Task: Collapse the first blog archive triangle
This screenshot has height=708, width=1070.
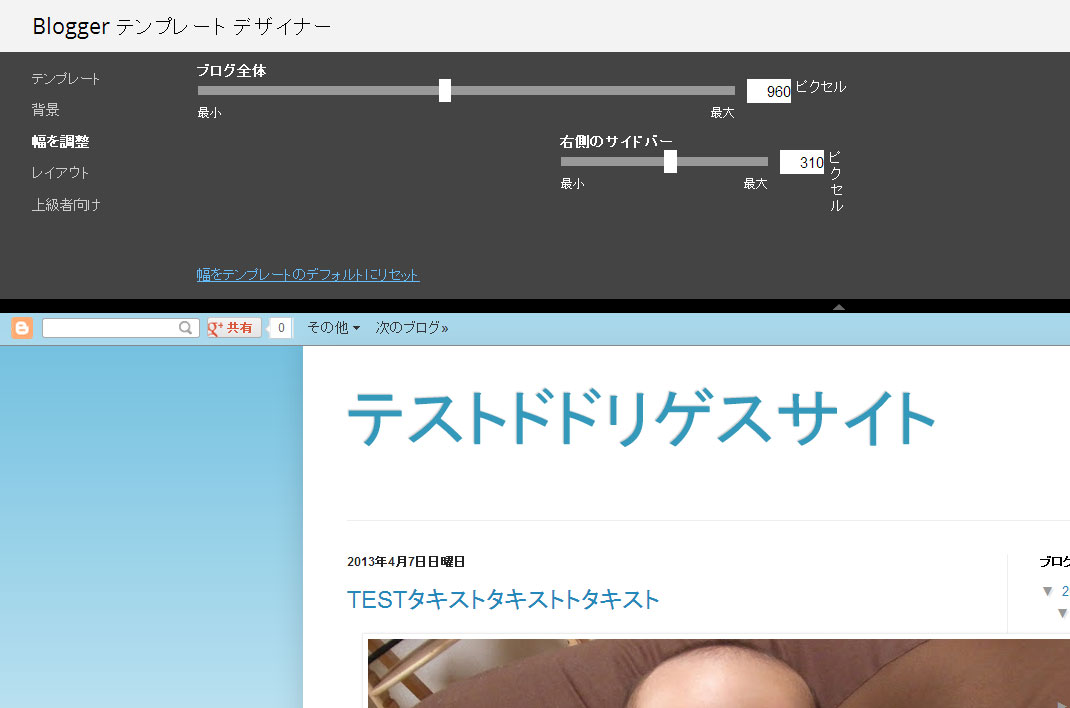Action: [1047, 591]
